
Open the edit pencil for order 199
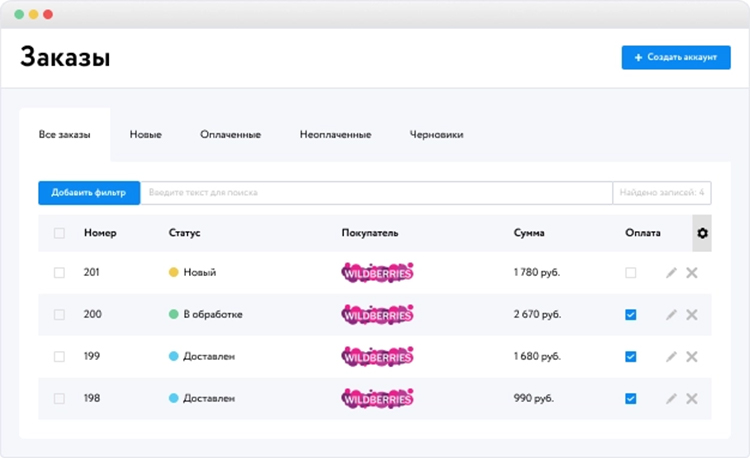tap(671, 356)
